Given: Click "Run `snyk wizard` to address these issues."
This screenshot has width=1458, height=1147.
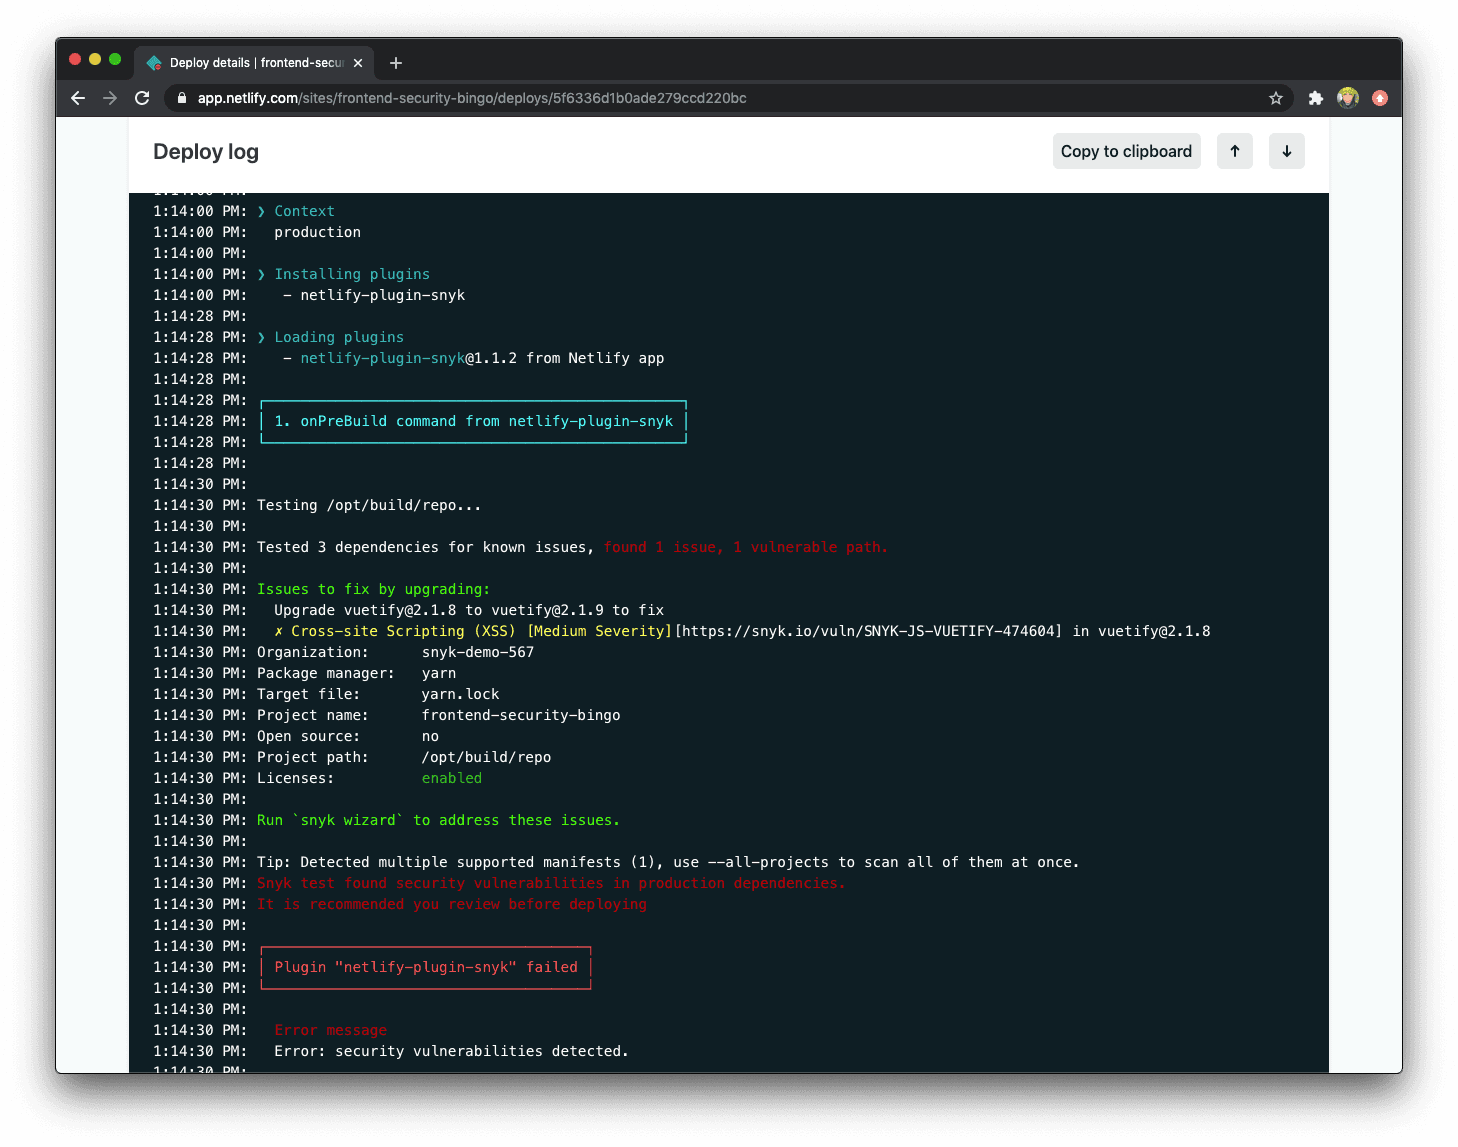Looking at the screenshot, I should pyautogui.click(x=438, y=820).
